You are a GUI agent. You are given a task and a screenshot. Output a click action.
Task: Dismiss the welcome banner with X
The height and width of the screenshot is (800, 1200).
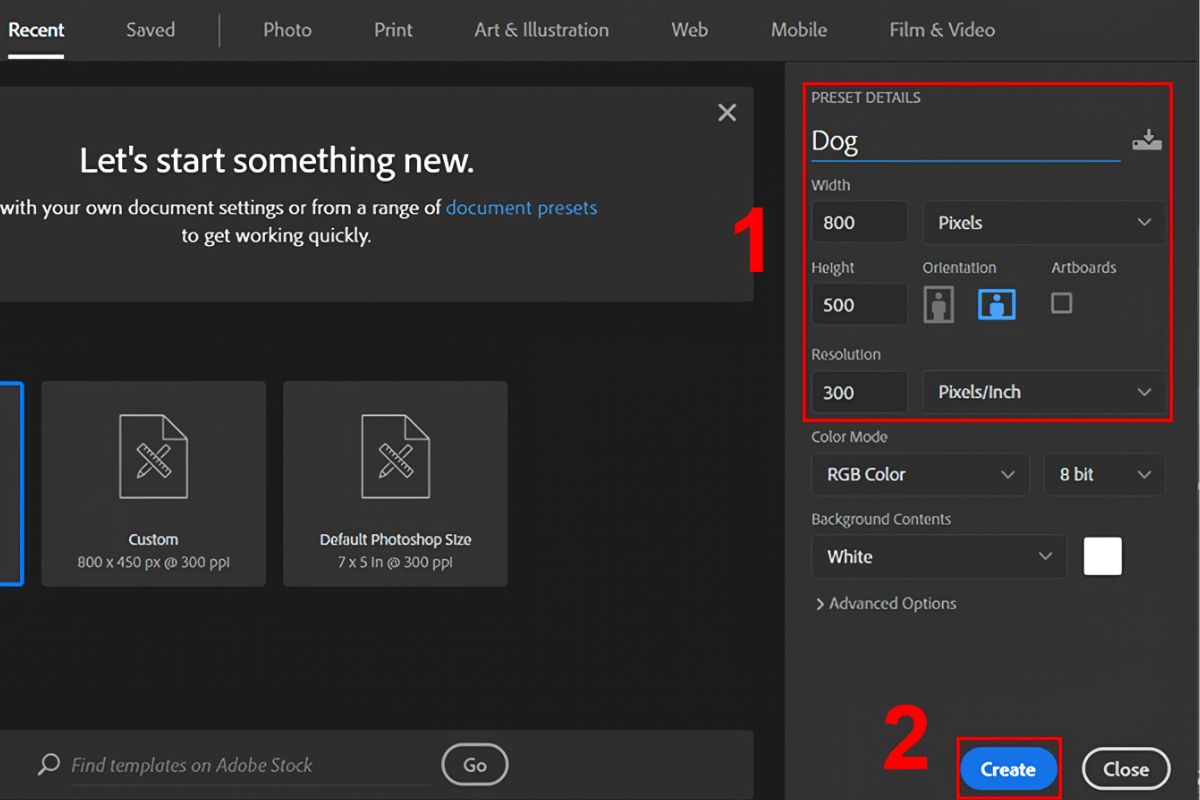point(727,113)
